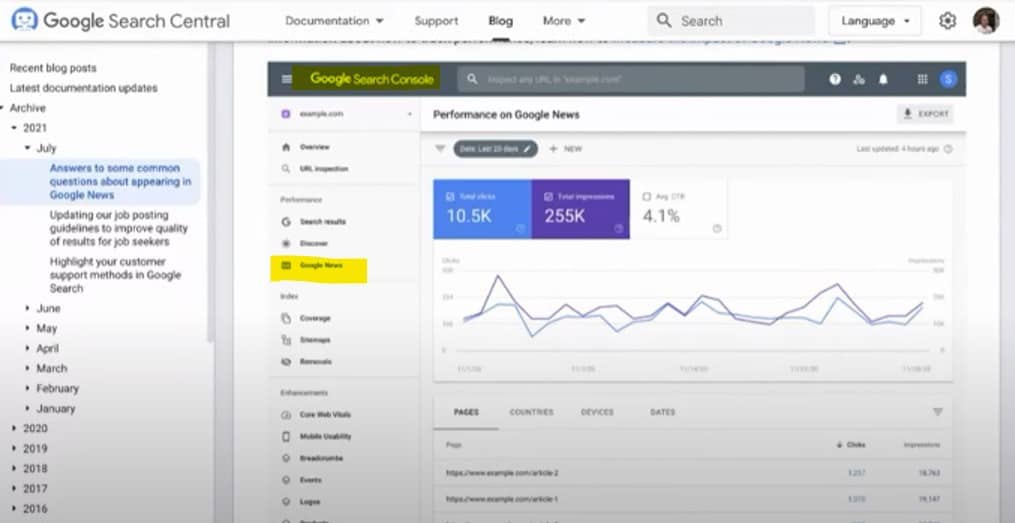This screenshot has height=523, width=1015.
Task: Open the Google apps grid icon
Action: tap(922, 79)
